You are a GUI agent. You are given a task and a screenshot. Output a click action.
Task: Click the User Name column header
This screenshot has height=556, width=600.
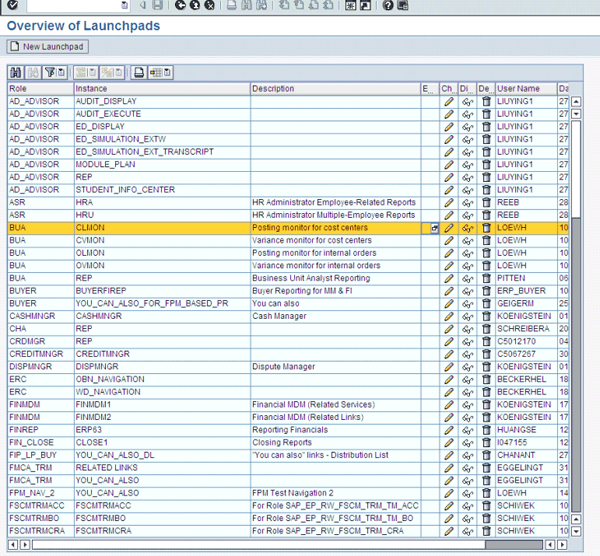click(x=524, y=89)
